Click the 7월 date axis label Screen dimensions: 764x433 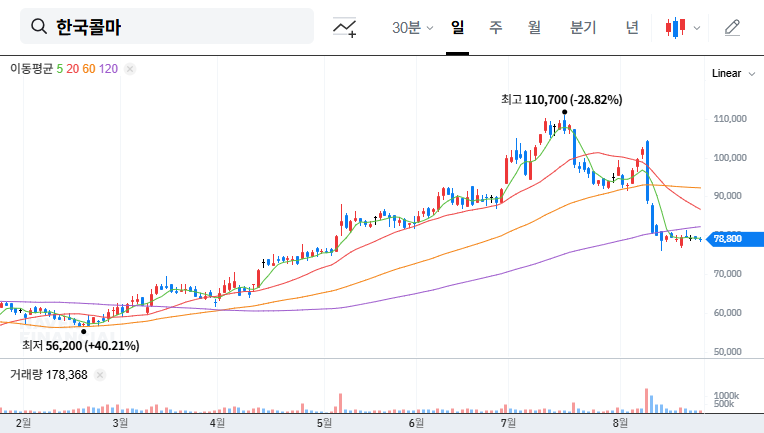(x=508, y=423)
